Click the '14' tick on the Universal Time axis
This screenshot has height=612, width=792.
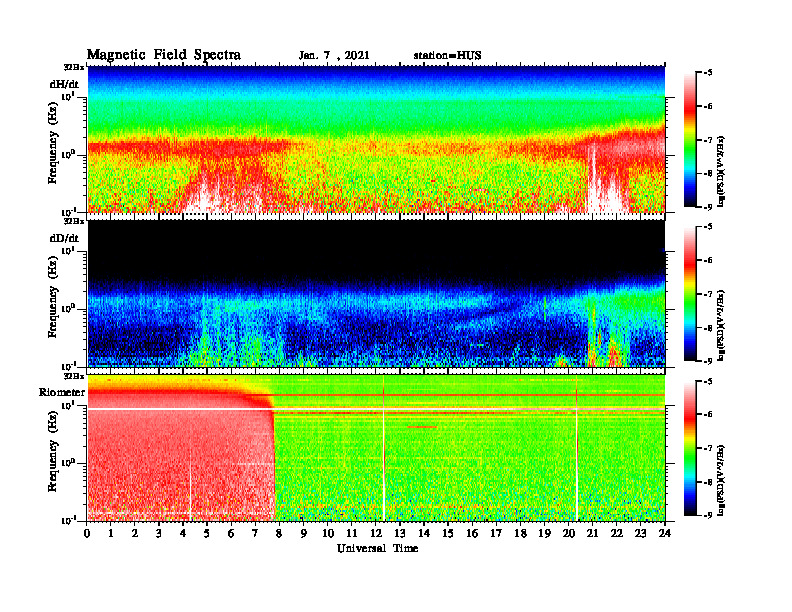[424, 533]
